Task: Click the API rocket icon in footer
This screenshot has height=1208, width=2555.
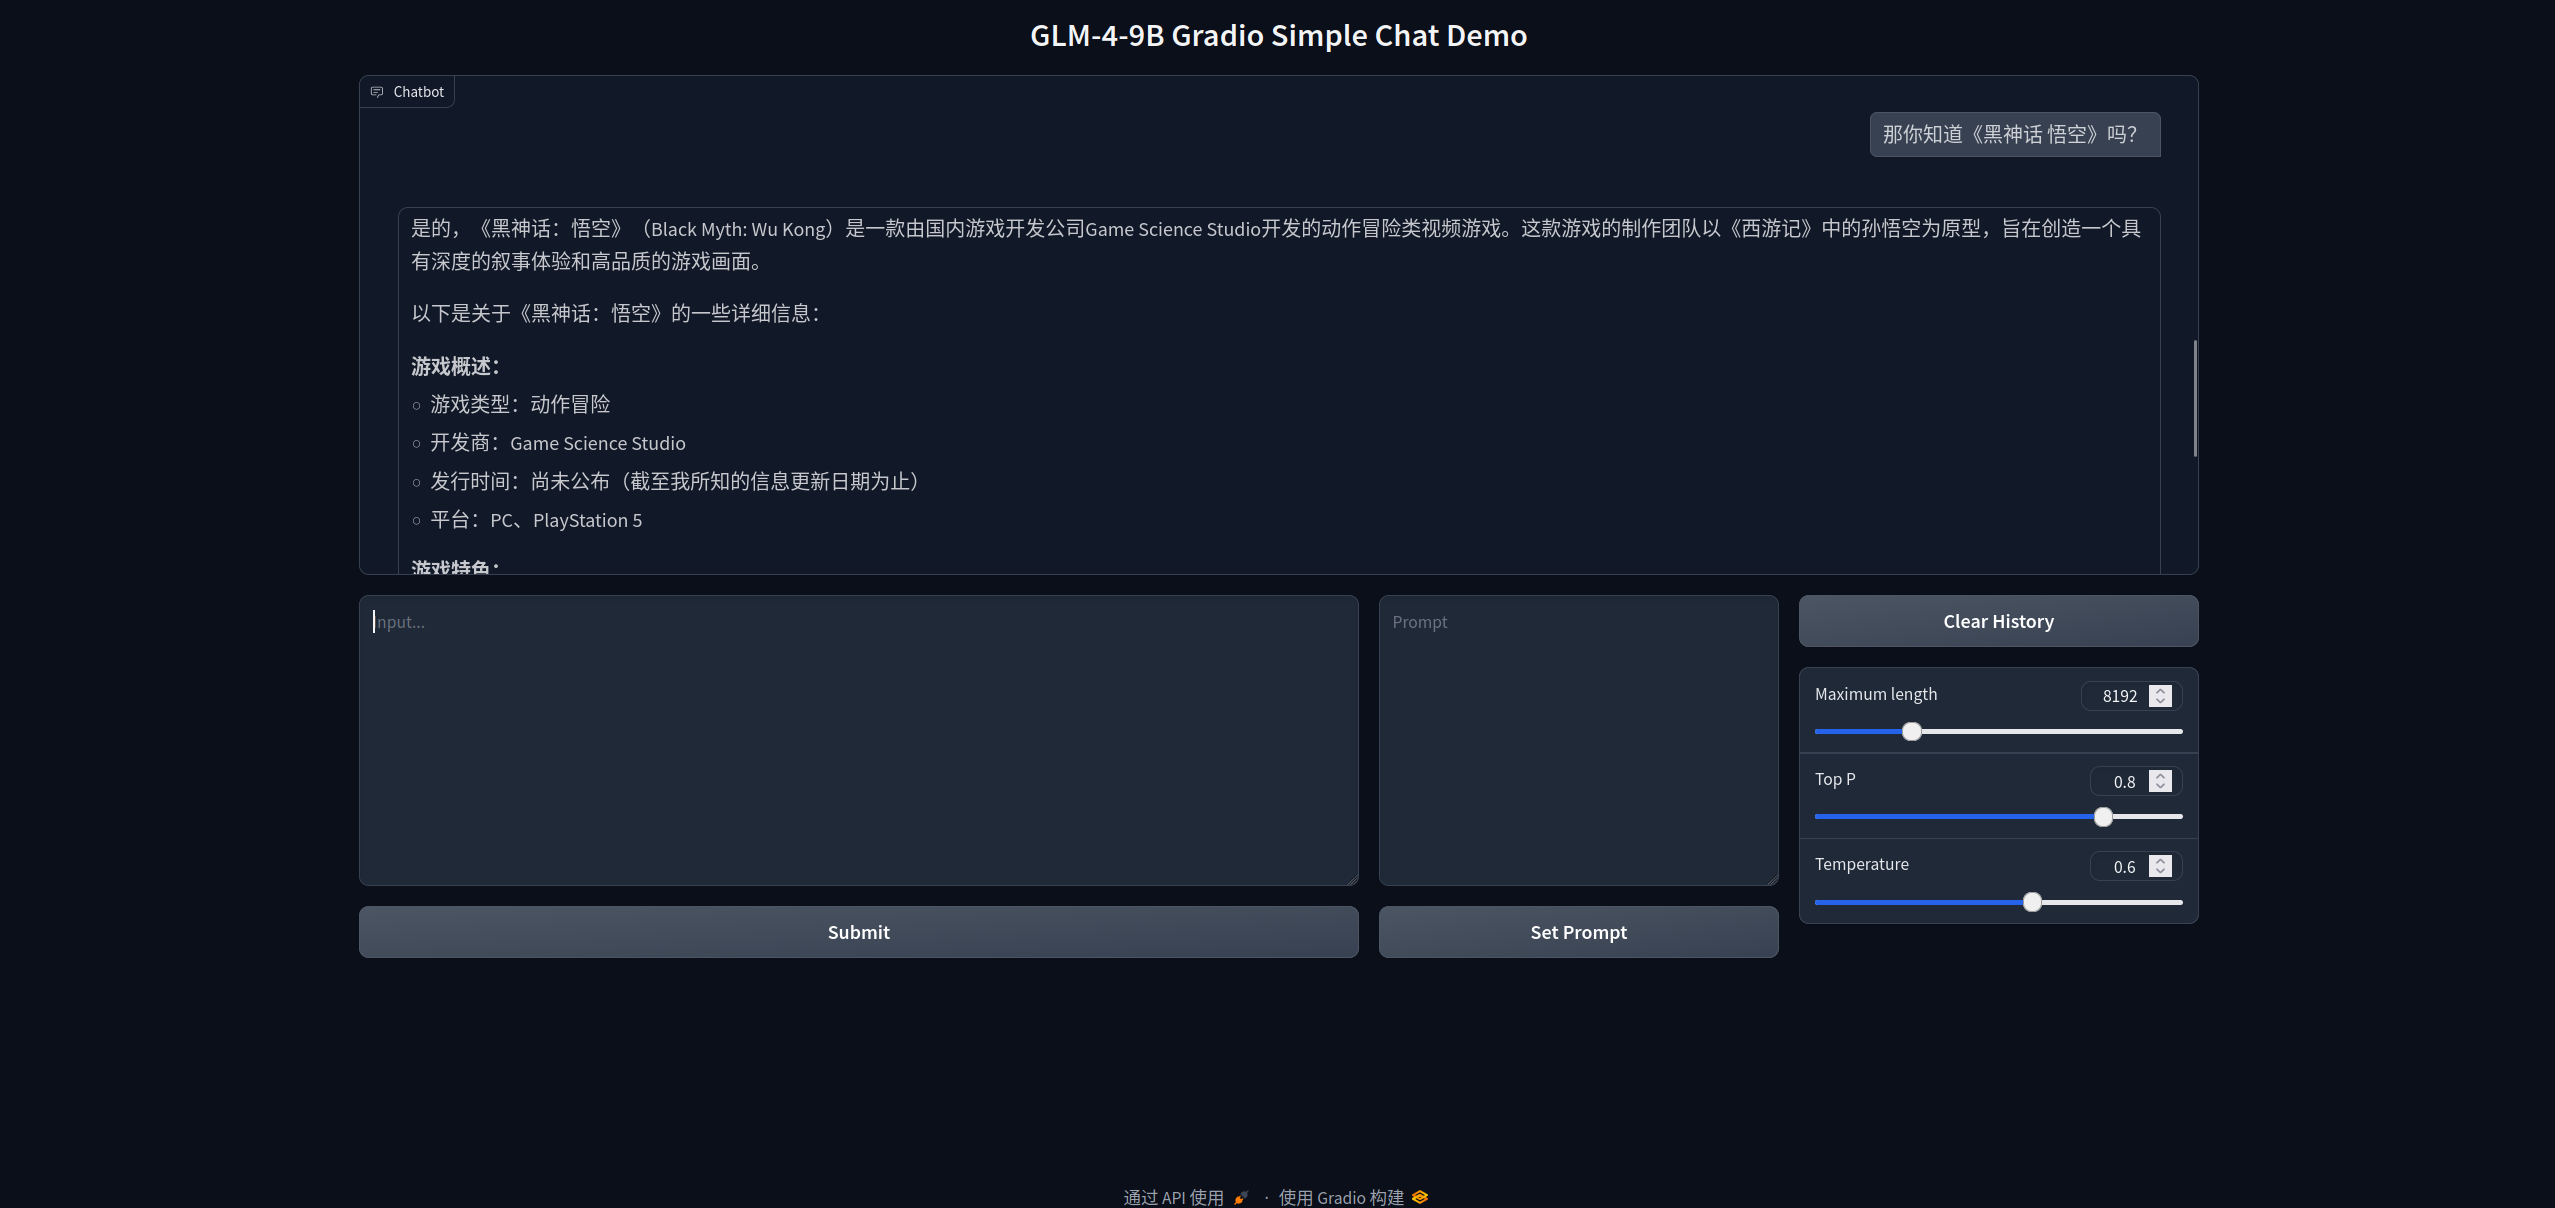Action: point(1241,1197)
